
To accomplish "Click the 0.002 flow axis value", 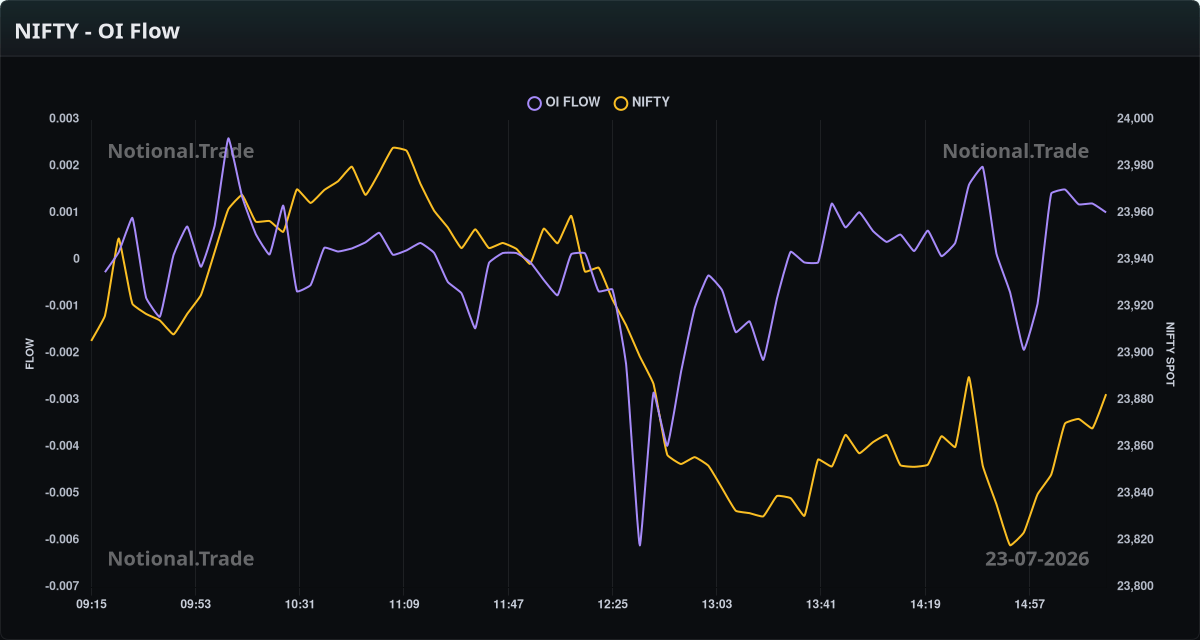I will pyautogui.click(x=64, y=165).
